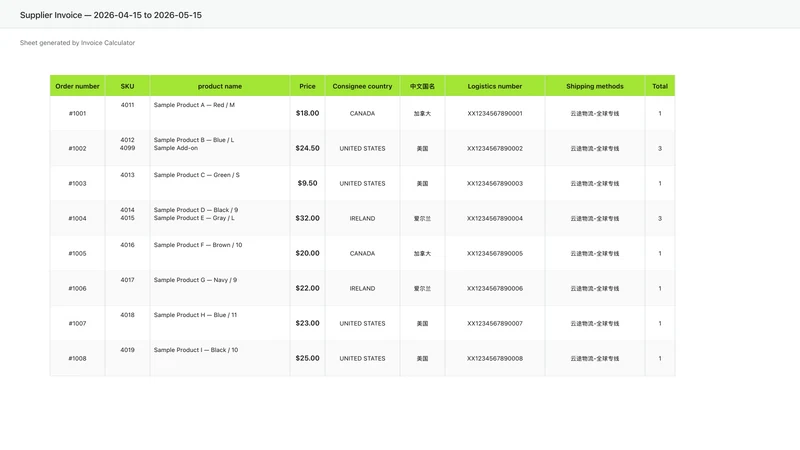Select order number #1007 cell
Viewport: 800px width, 450px height.
point(78,323)
